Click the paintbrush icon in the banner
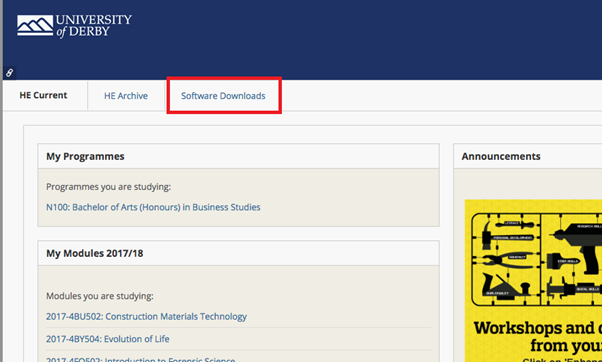Viewport: 602px width, 362px height. [x=562, y=262]
